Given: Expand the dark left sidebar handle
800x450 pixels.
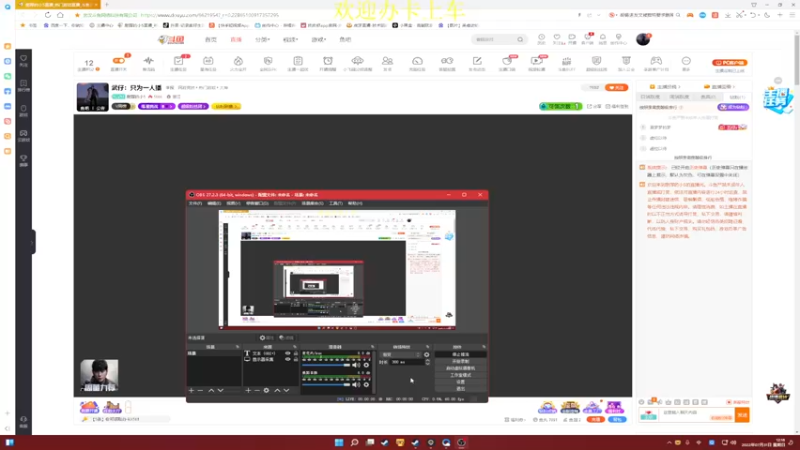Looking at the screenshot, I should pyautogui.click(x=33, y=242).
